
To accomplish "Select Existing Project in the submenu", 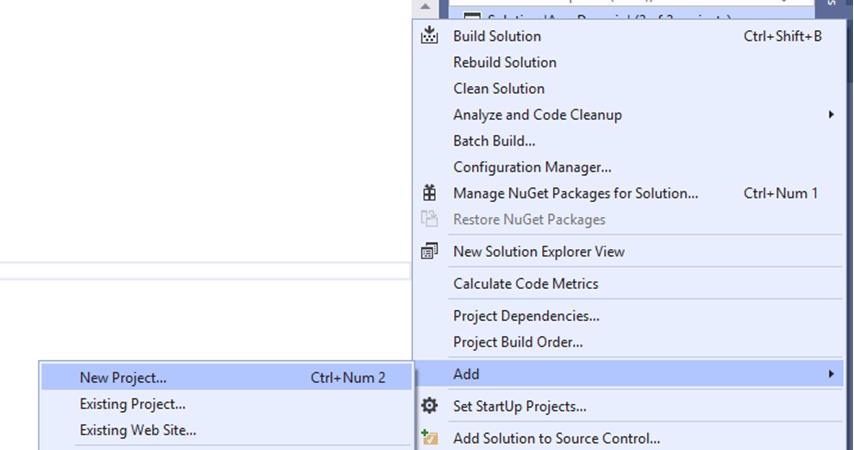I will click(133, 404).
